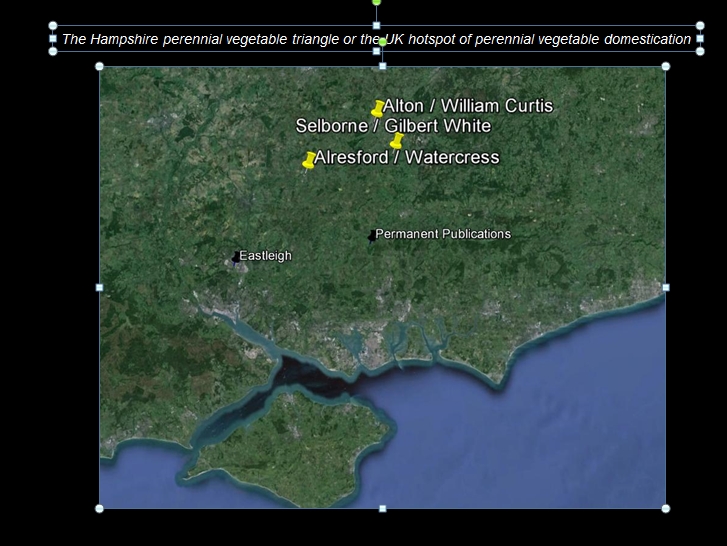Screen dimensions: 727x546
Task: Click the map image's right-middle resize handle
Action: (666, 287)
